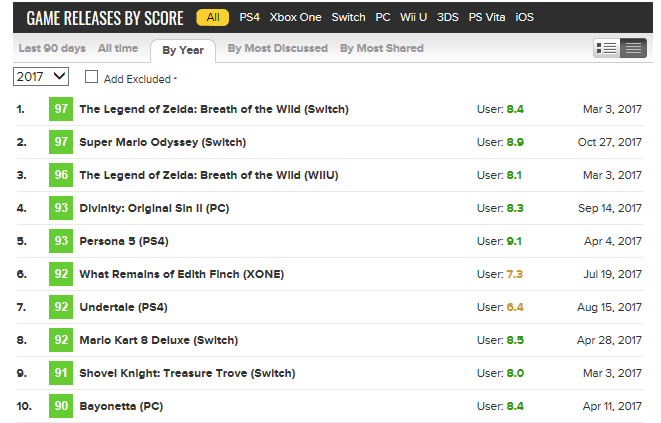Click user score 8.0 for Shovel Knight
The height and width of the screenshot is (423, 661).
pos(515,373)
